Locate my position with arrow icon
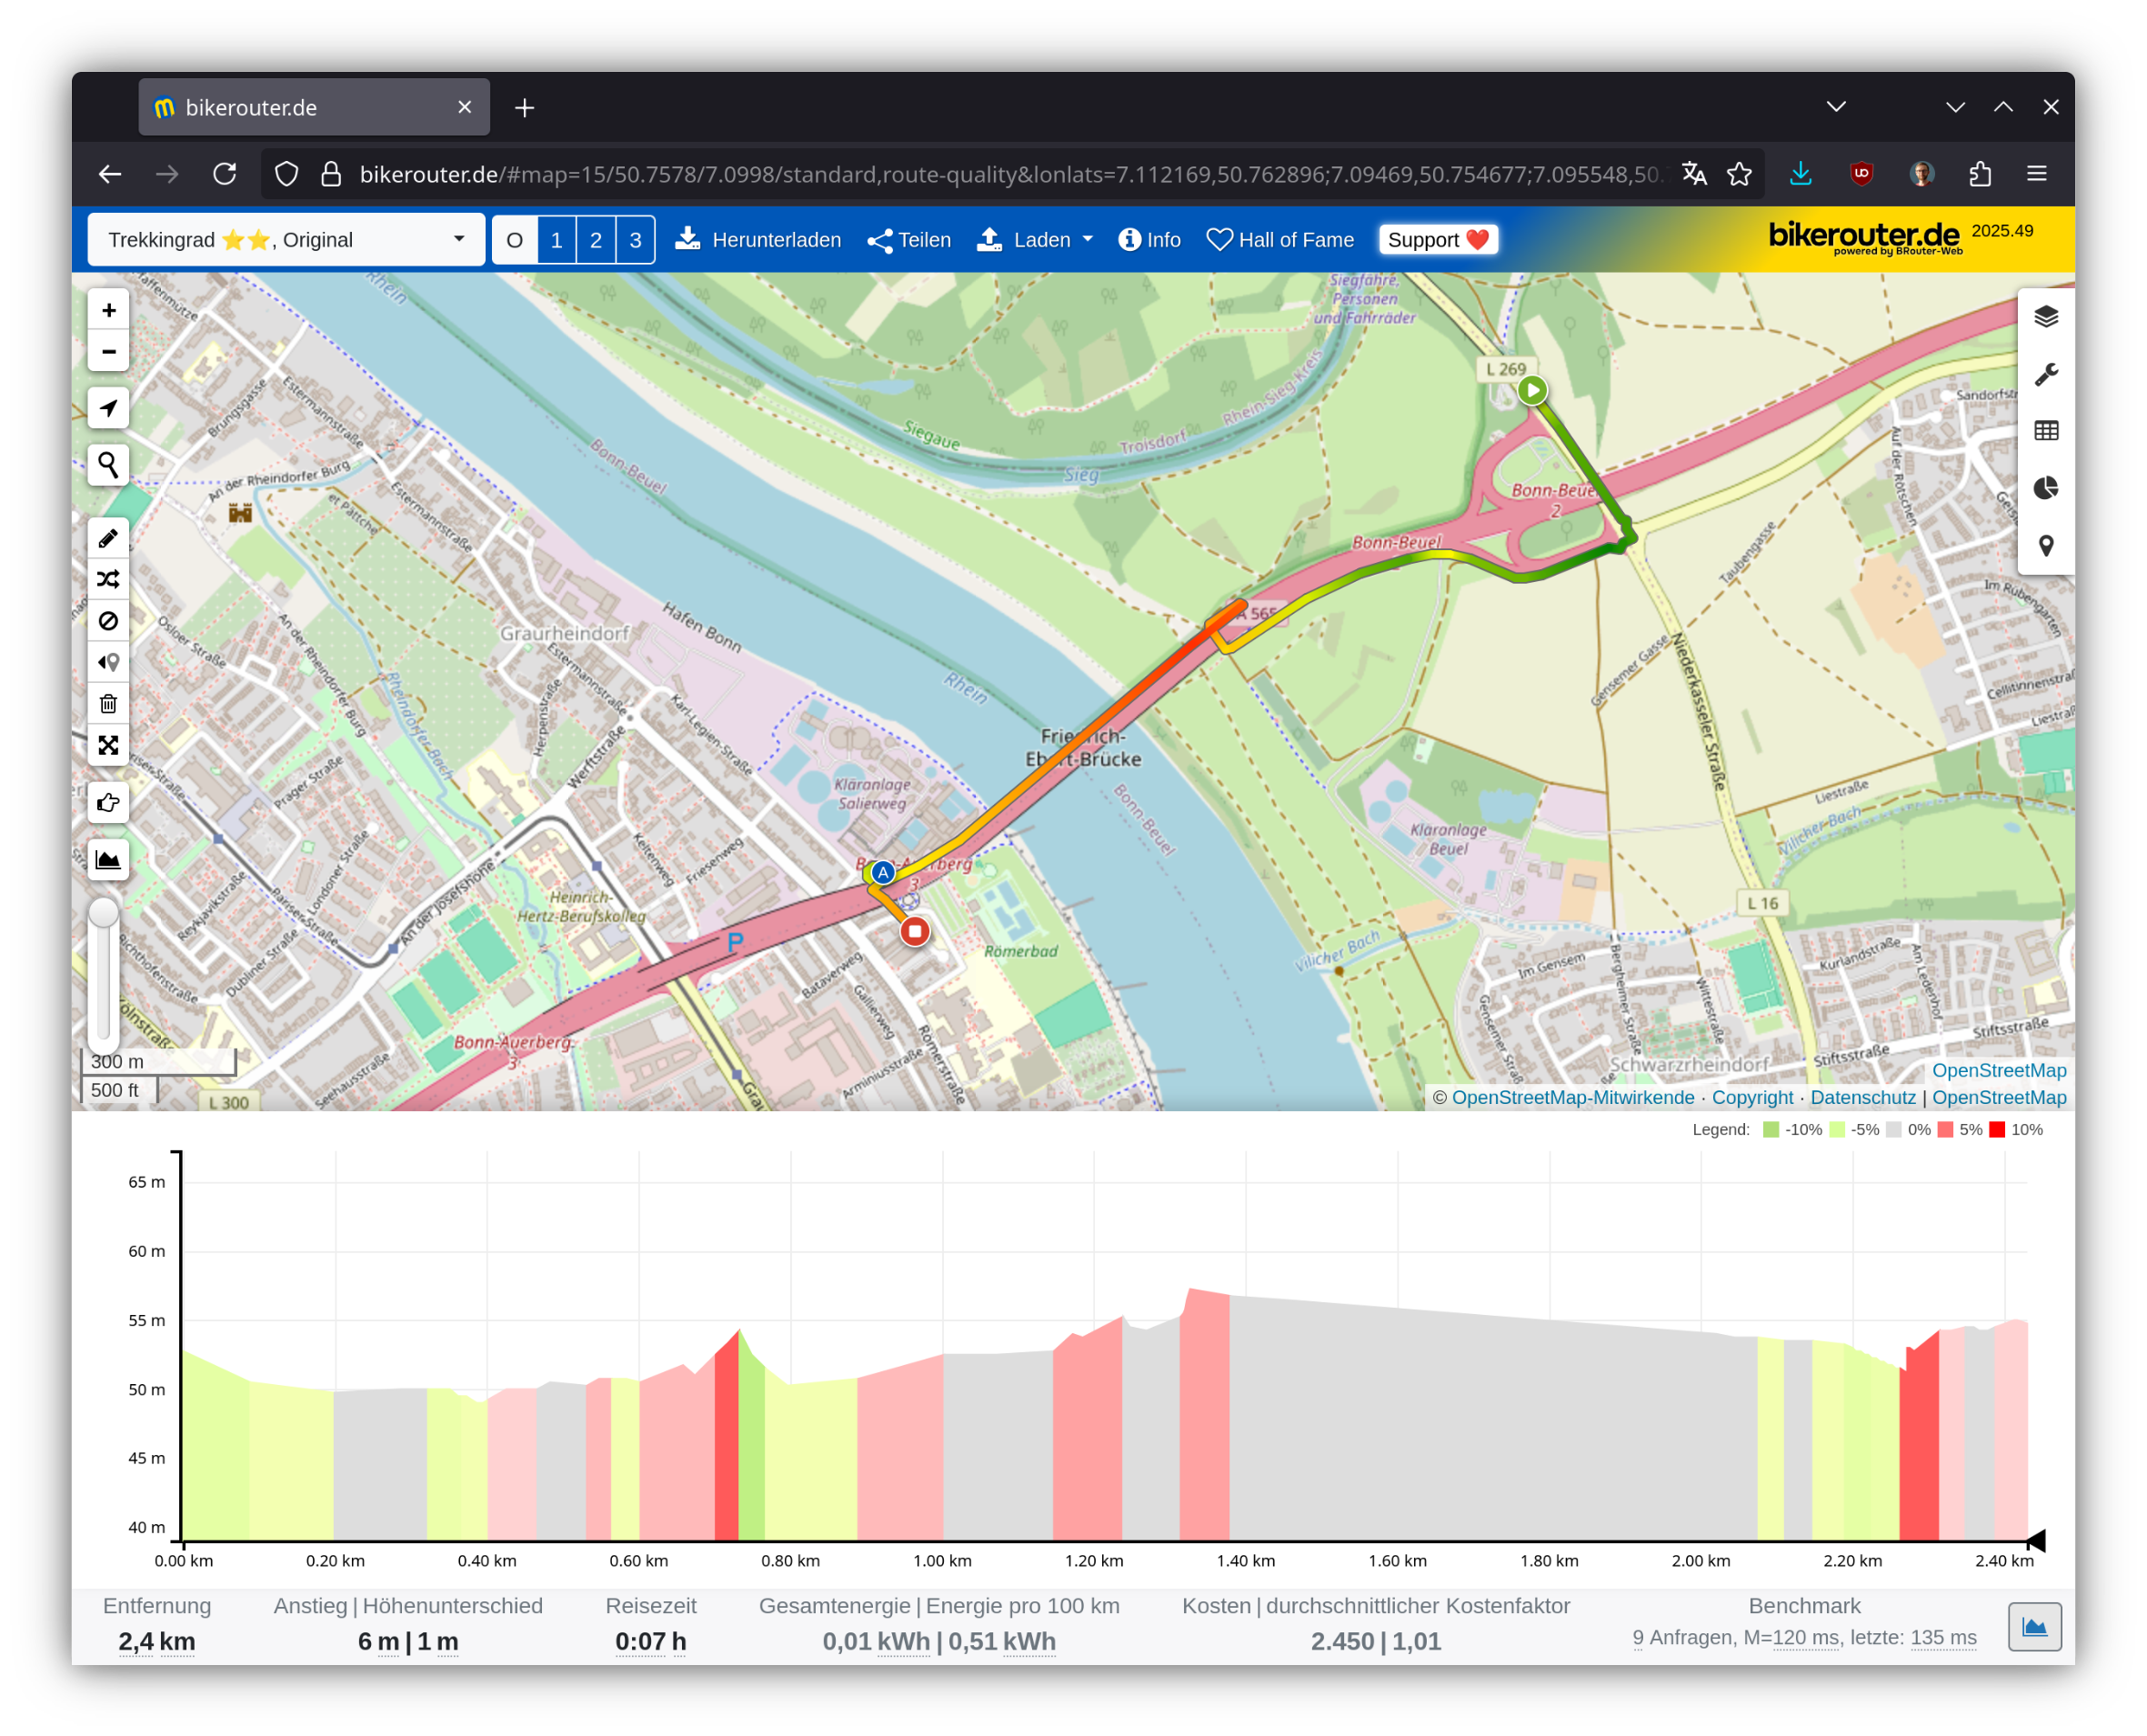The height and width of the screenshot is (1736, 2147). pyautogui.click(x=108, y=408)
